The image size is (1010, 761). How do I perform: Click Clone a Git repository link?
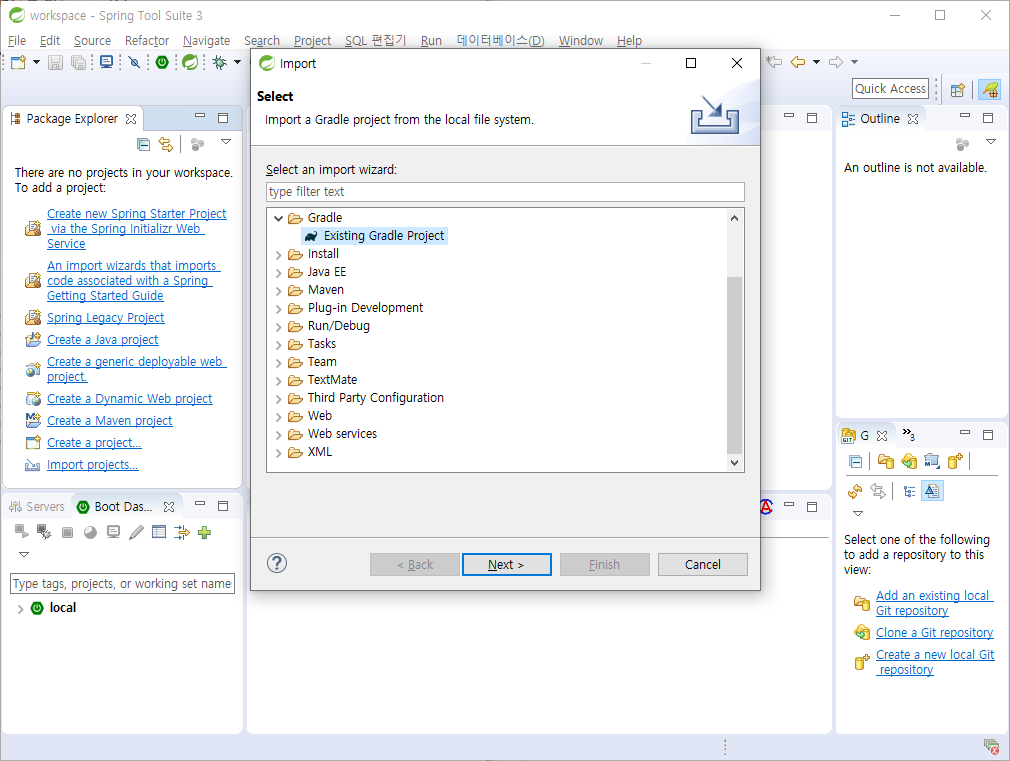click(x=934, y=633)
